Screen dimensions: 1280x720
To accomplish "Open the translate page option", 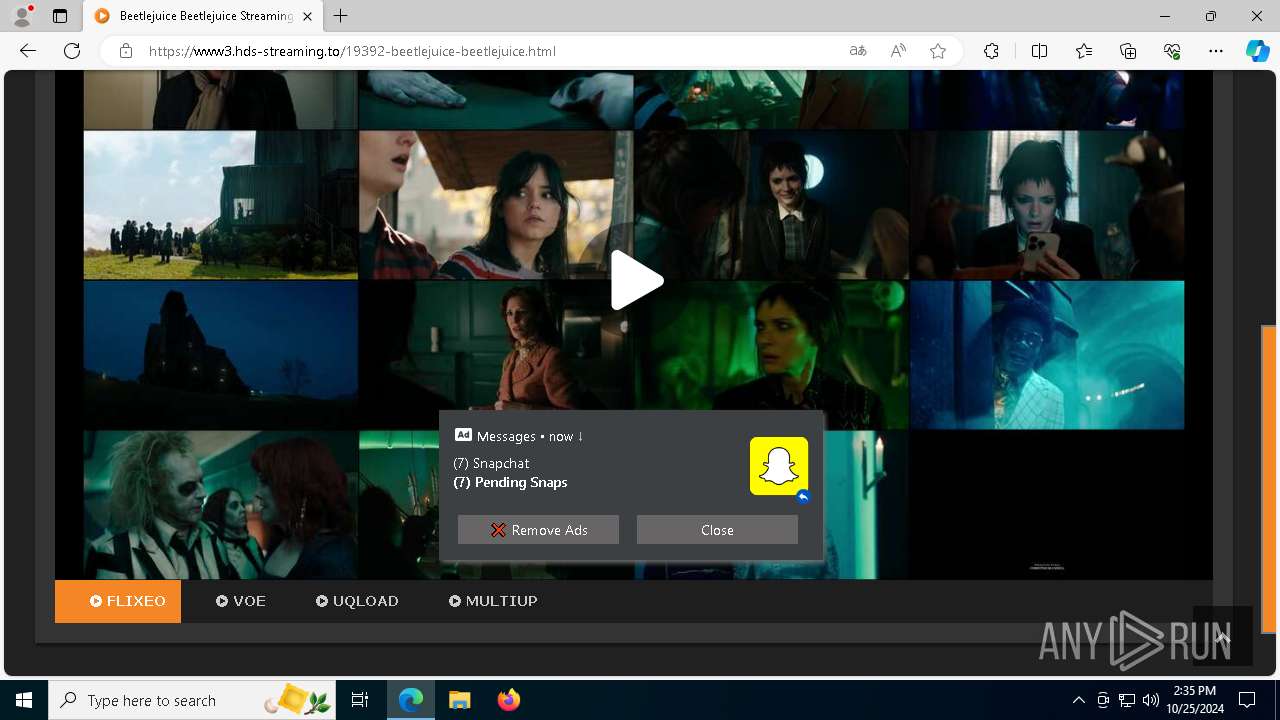I will click(x=858, y=51).
